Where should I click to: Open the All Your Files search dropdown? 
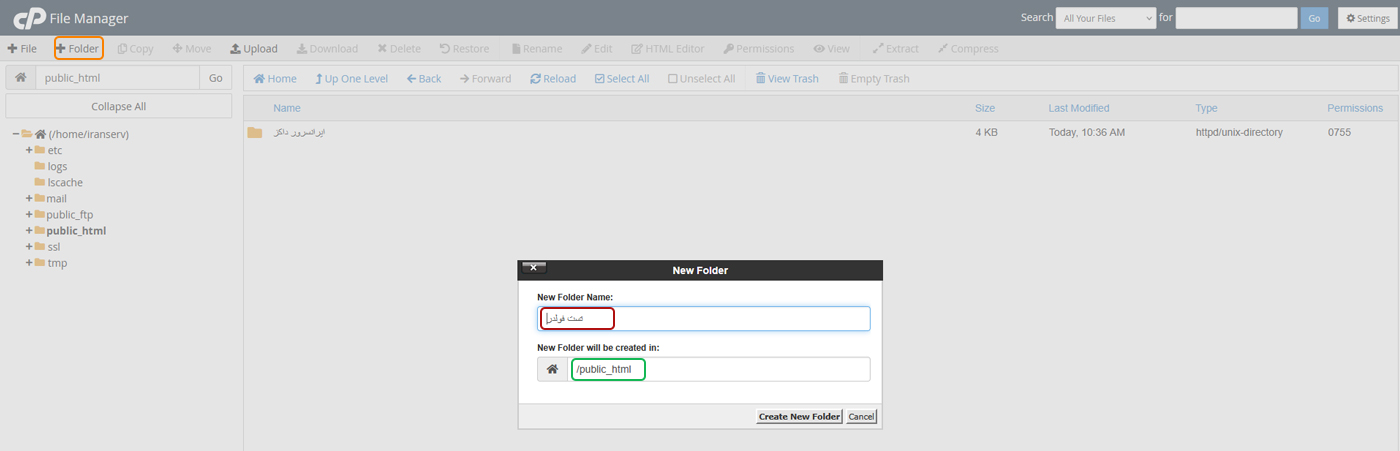tap(1105, 18)
